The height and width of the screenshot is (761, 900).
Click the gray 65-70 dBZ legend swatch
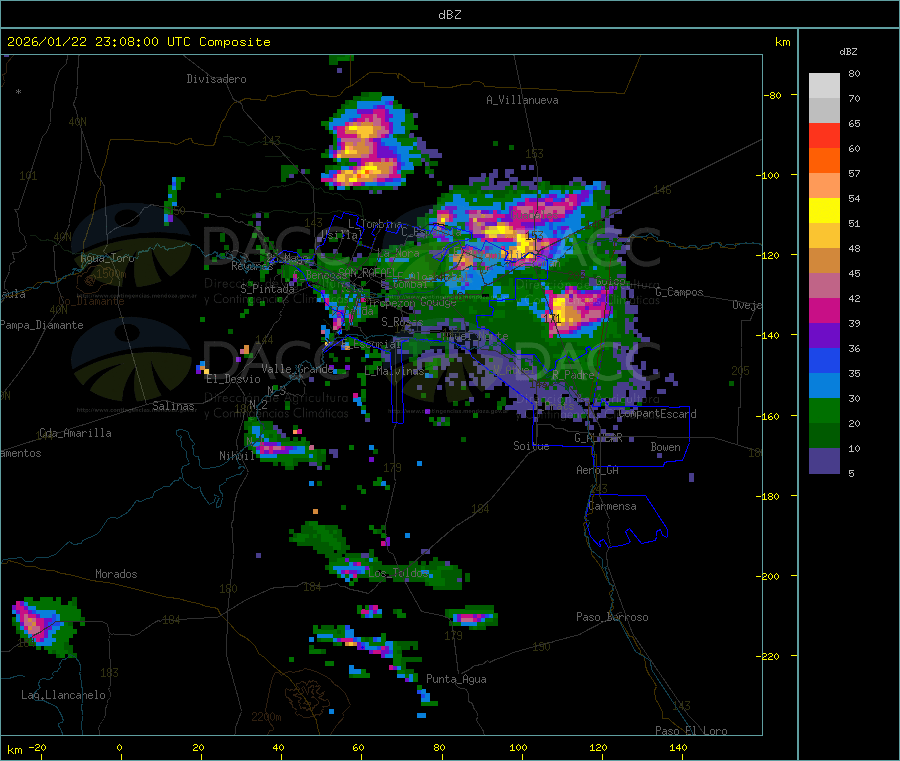[824, 111]
